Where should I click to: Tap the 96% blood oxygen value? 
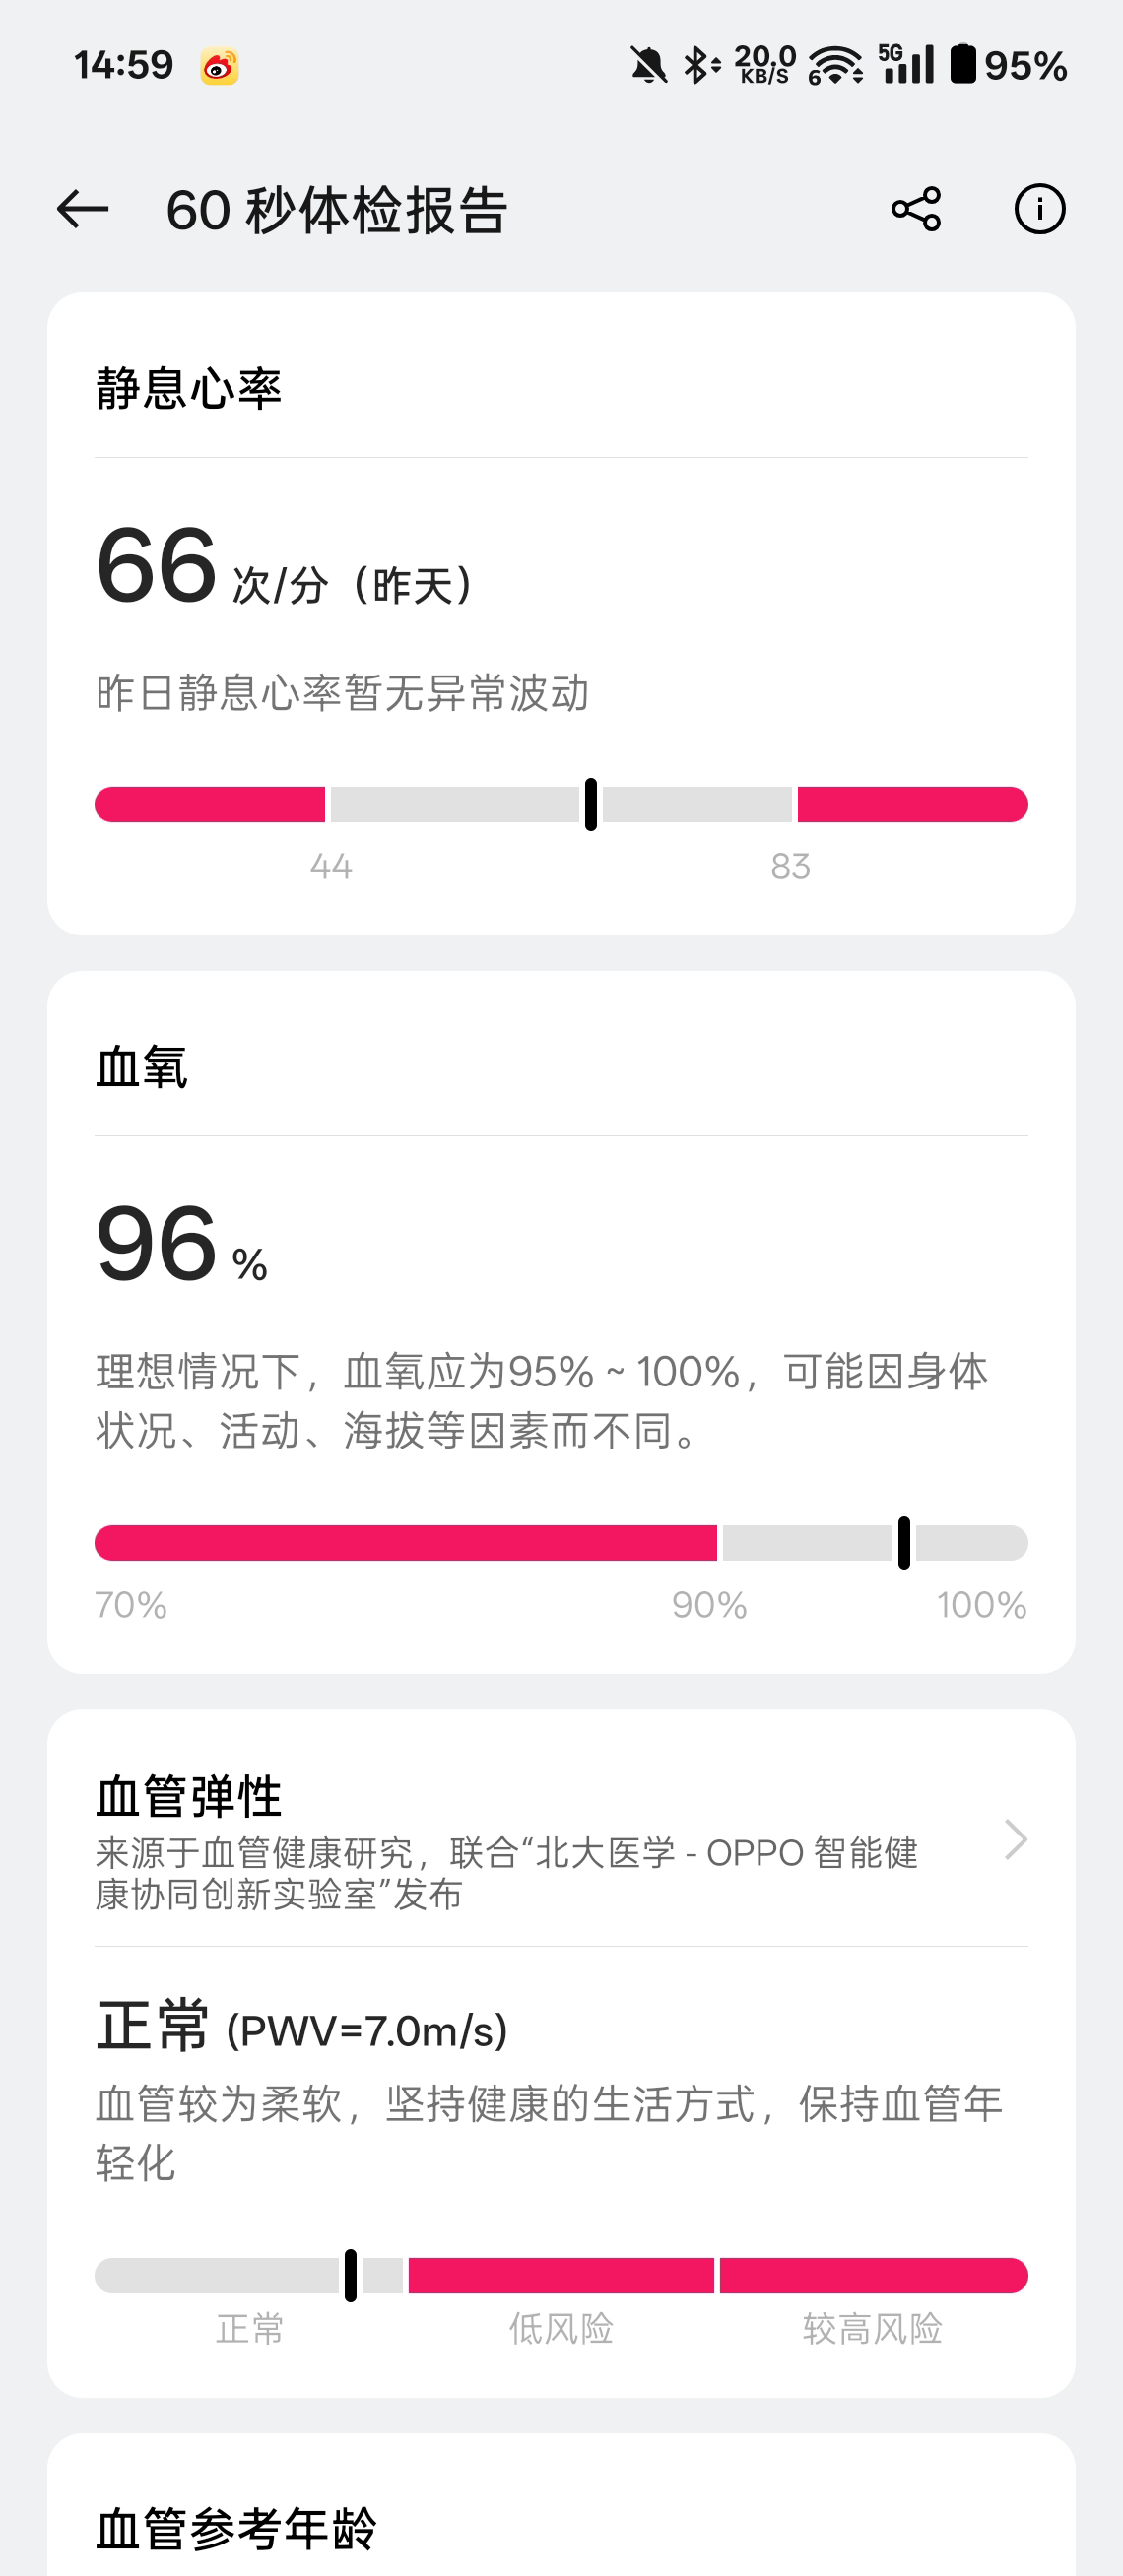pos(182,1246)
